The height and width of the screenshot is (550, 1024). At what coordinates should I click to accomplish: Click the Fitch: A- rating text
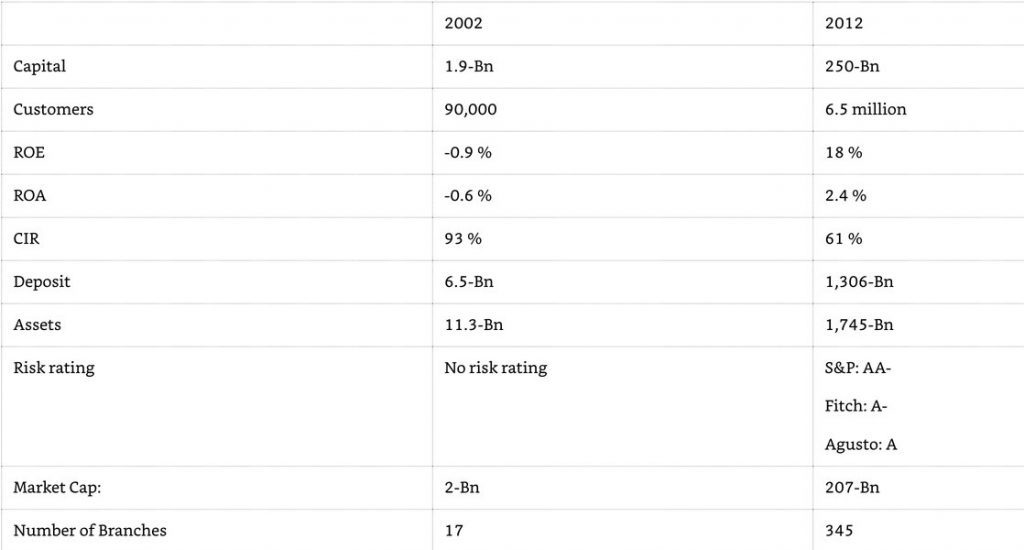(856, 406)
